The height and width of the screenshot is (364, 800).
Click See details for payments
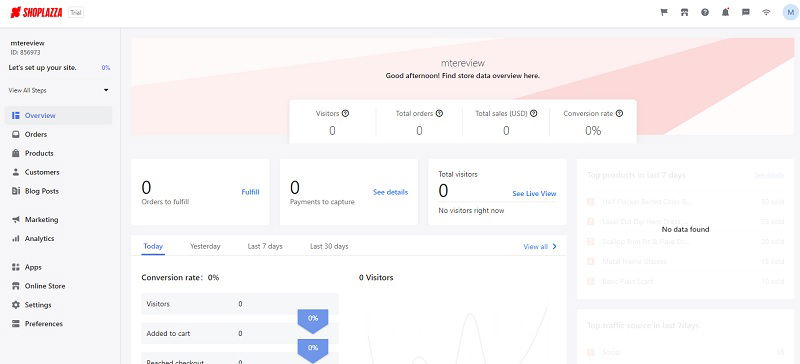(x=390, y=192)
